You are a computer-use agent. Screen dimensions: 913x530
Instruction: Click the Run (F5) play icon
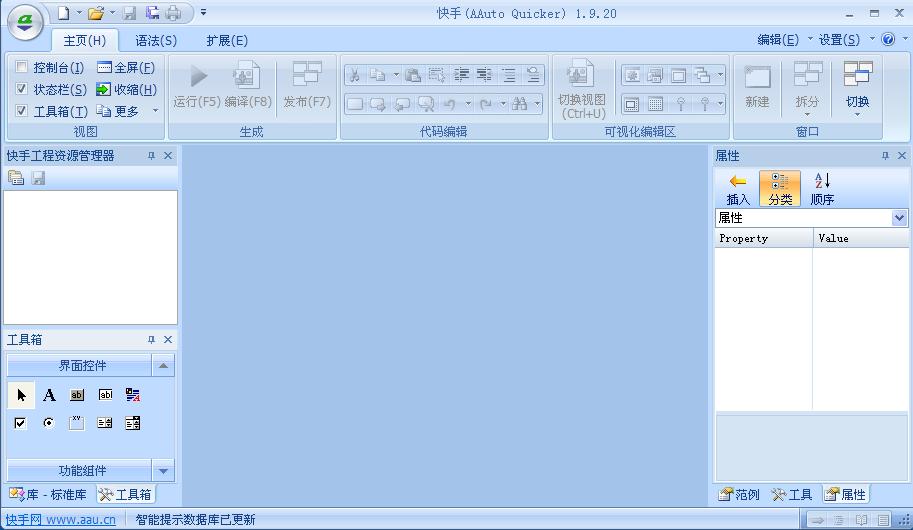pyautogui.click(x=198, y=76)
